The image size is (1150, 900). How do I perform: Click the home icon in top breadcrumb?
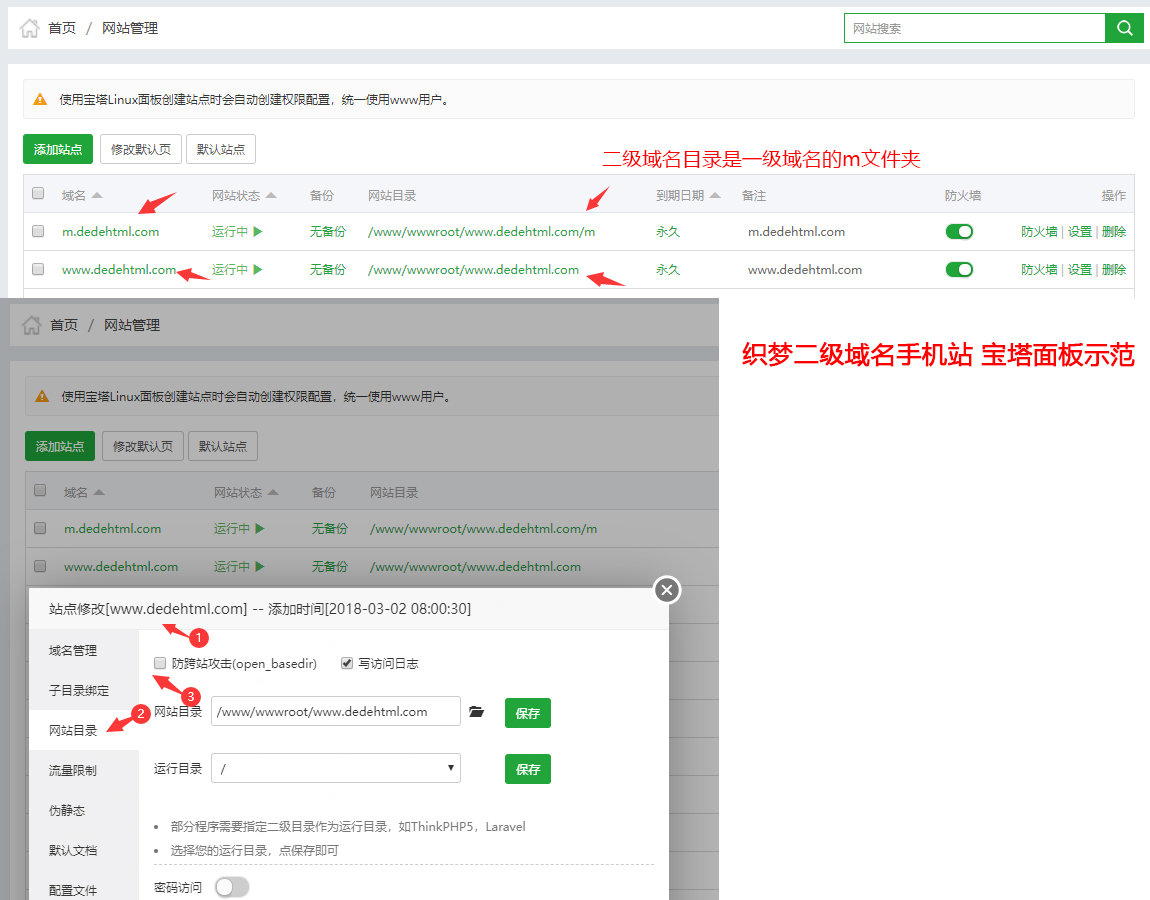30,28
